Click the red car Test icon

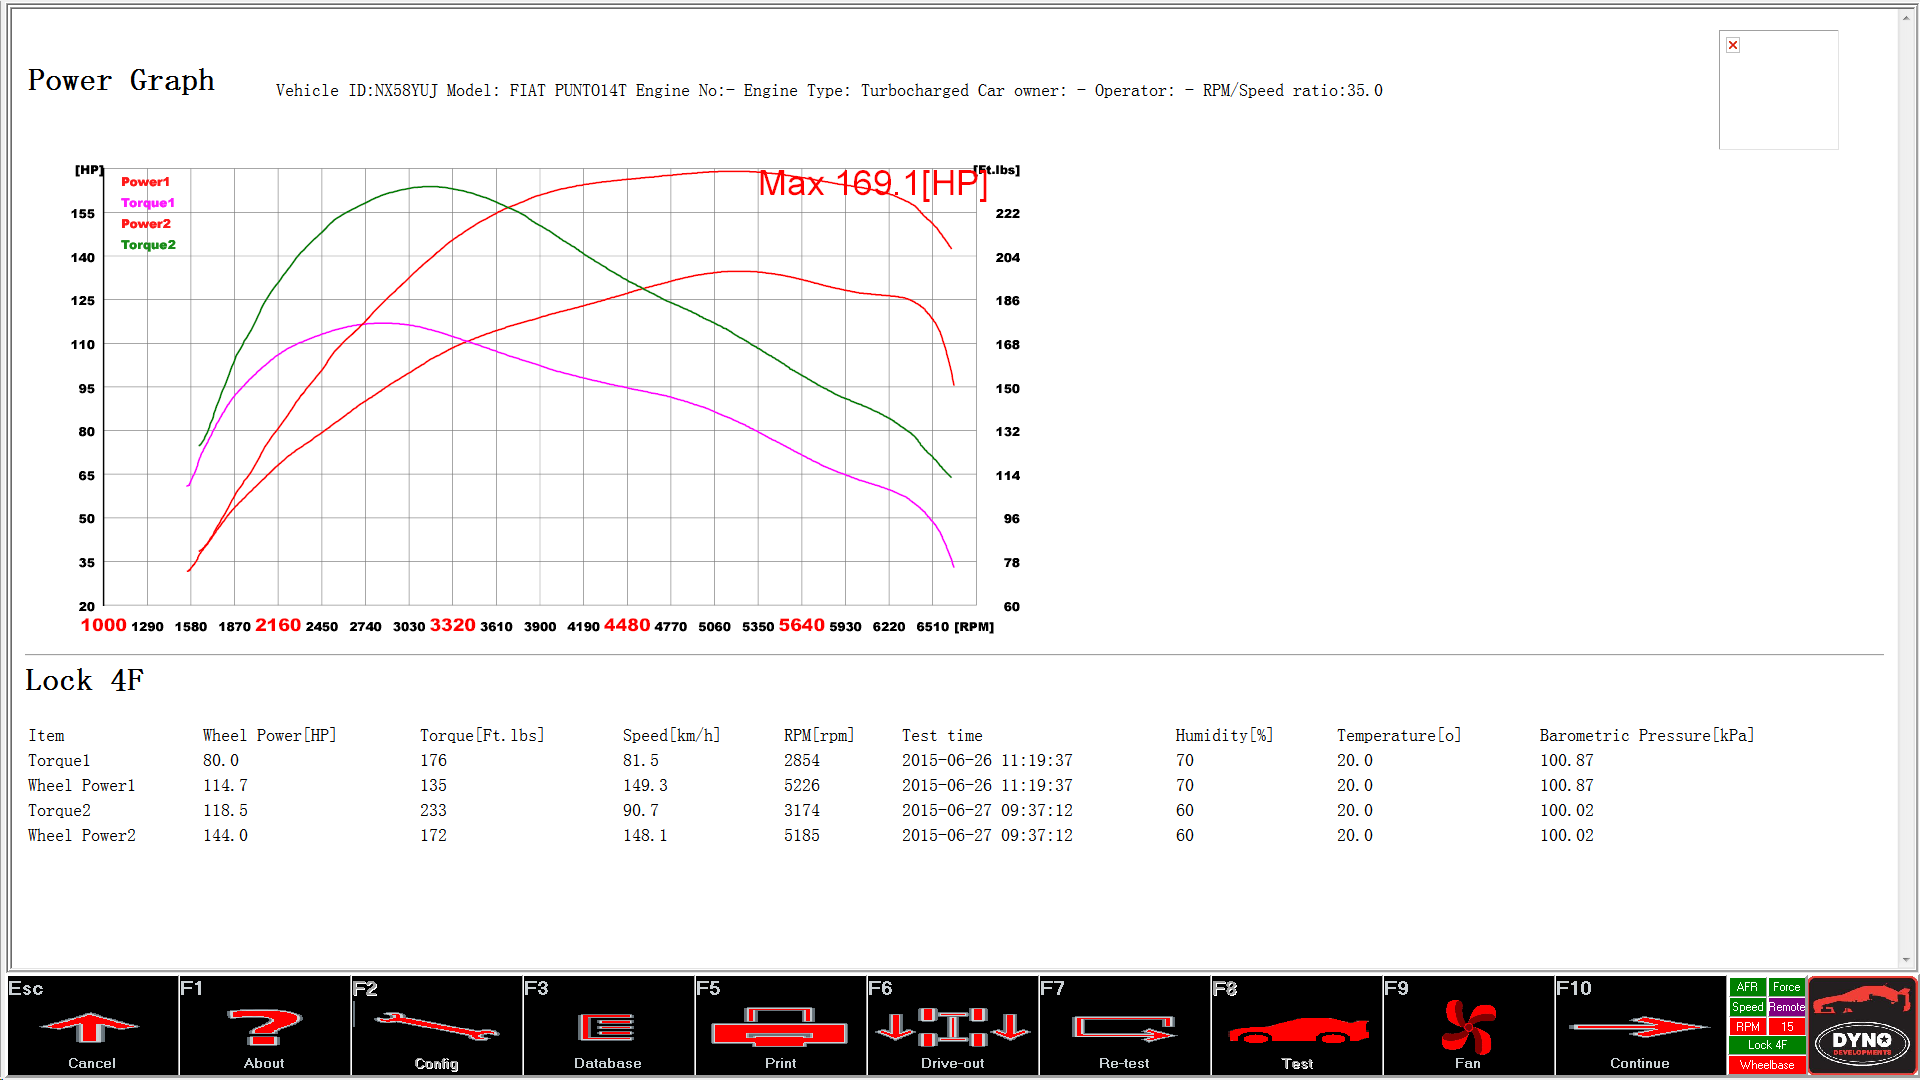(x=1297, y=1027)
